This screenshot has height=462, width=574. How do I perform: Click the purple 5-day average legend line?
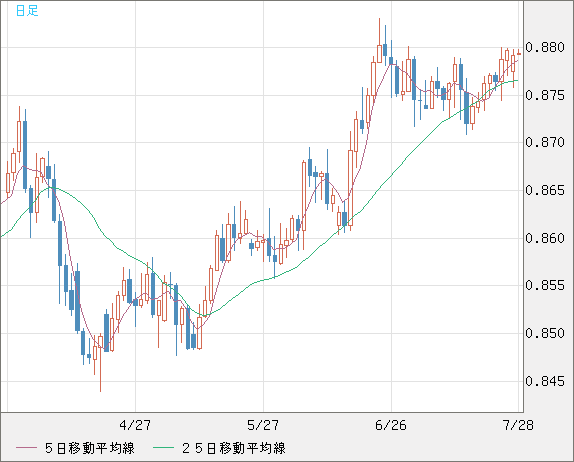[x=26, y=448]
